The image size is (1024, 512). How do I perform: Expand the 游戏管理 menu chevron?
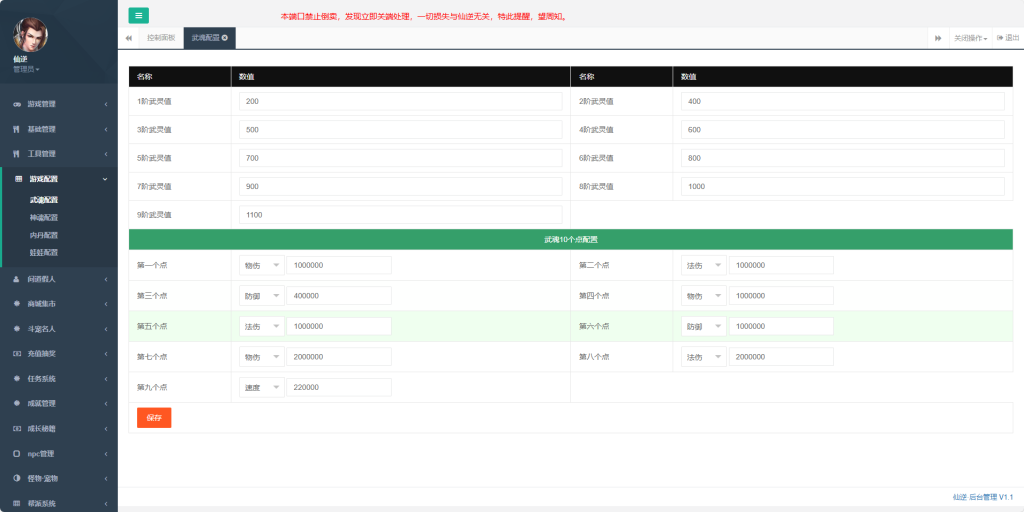pyautogui.click(x=106, y=104)
